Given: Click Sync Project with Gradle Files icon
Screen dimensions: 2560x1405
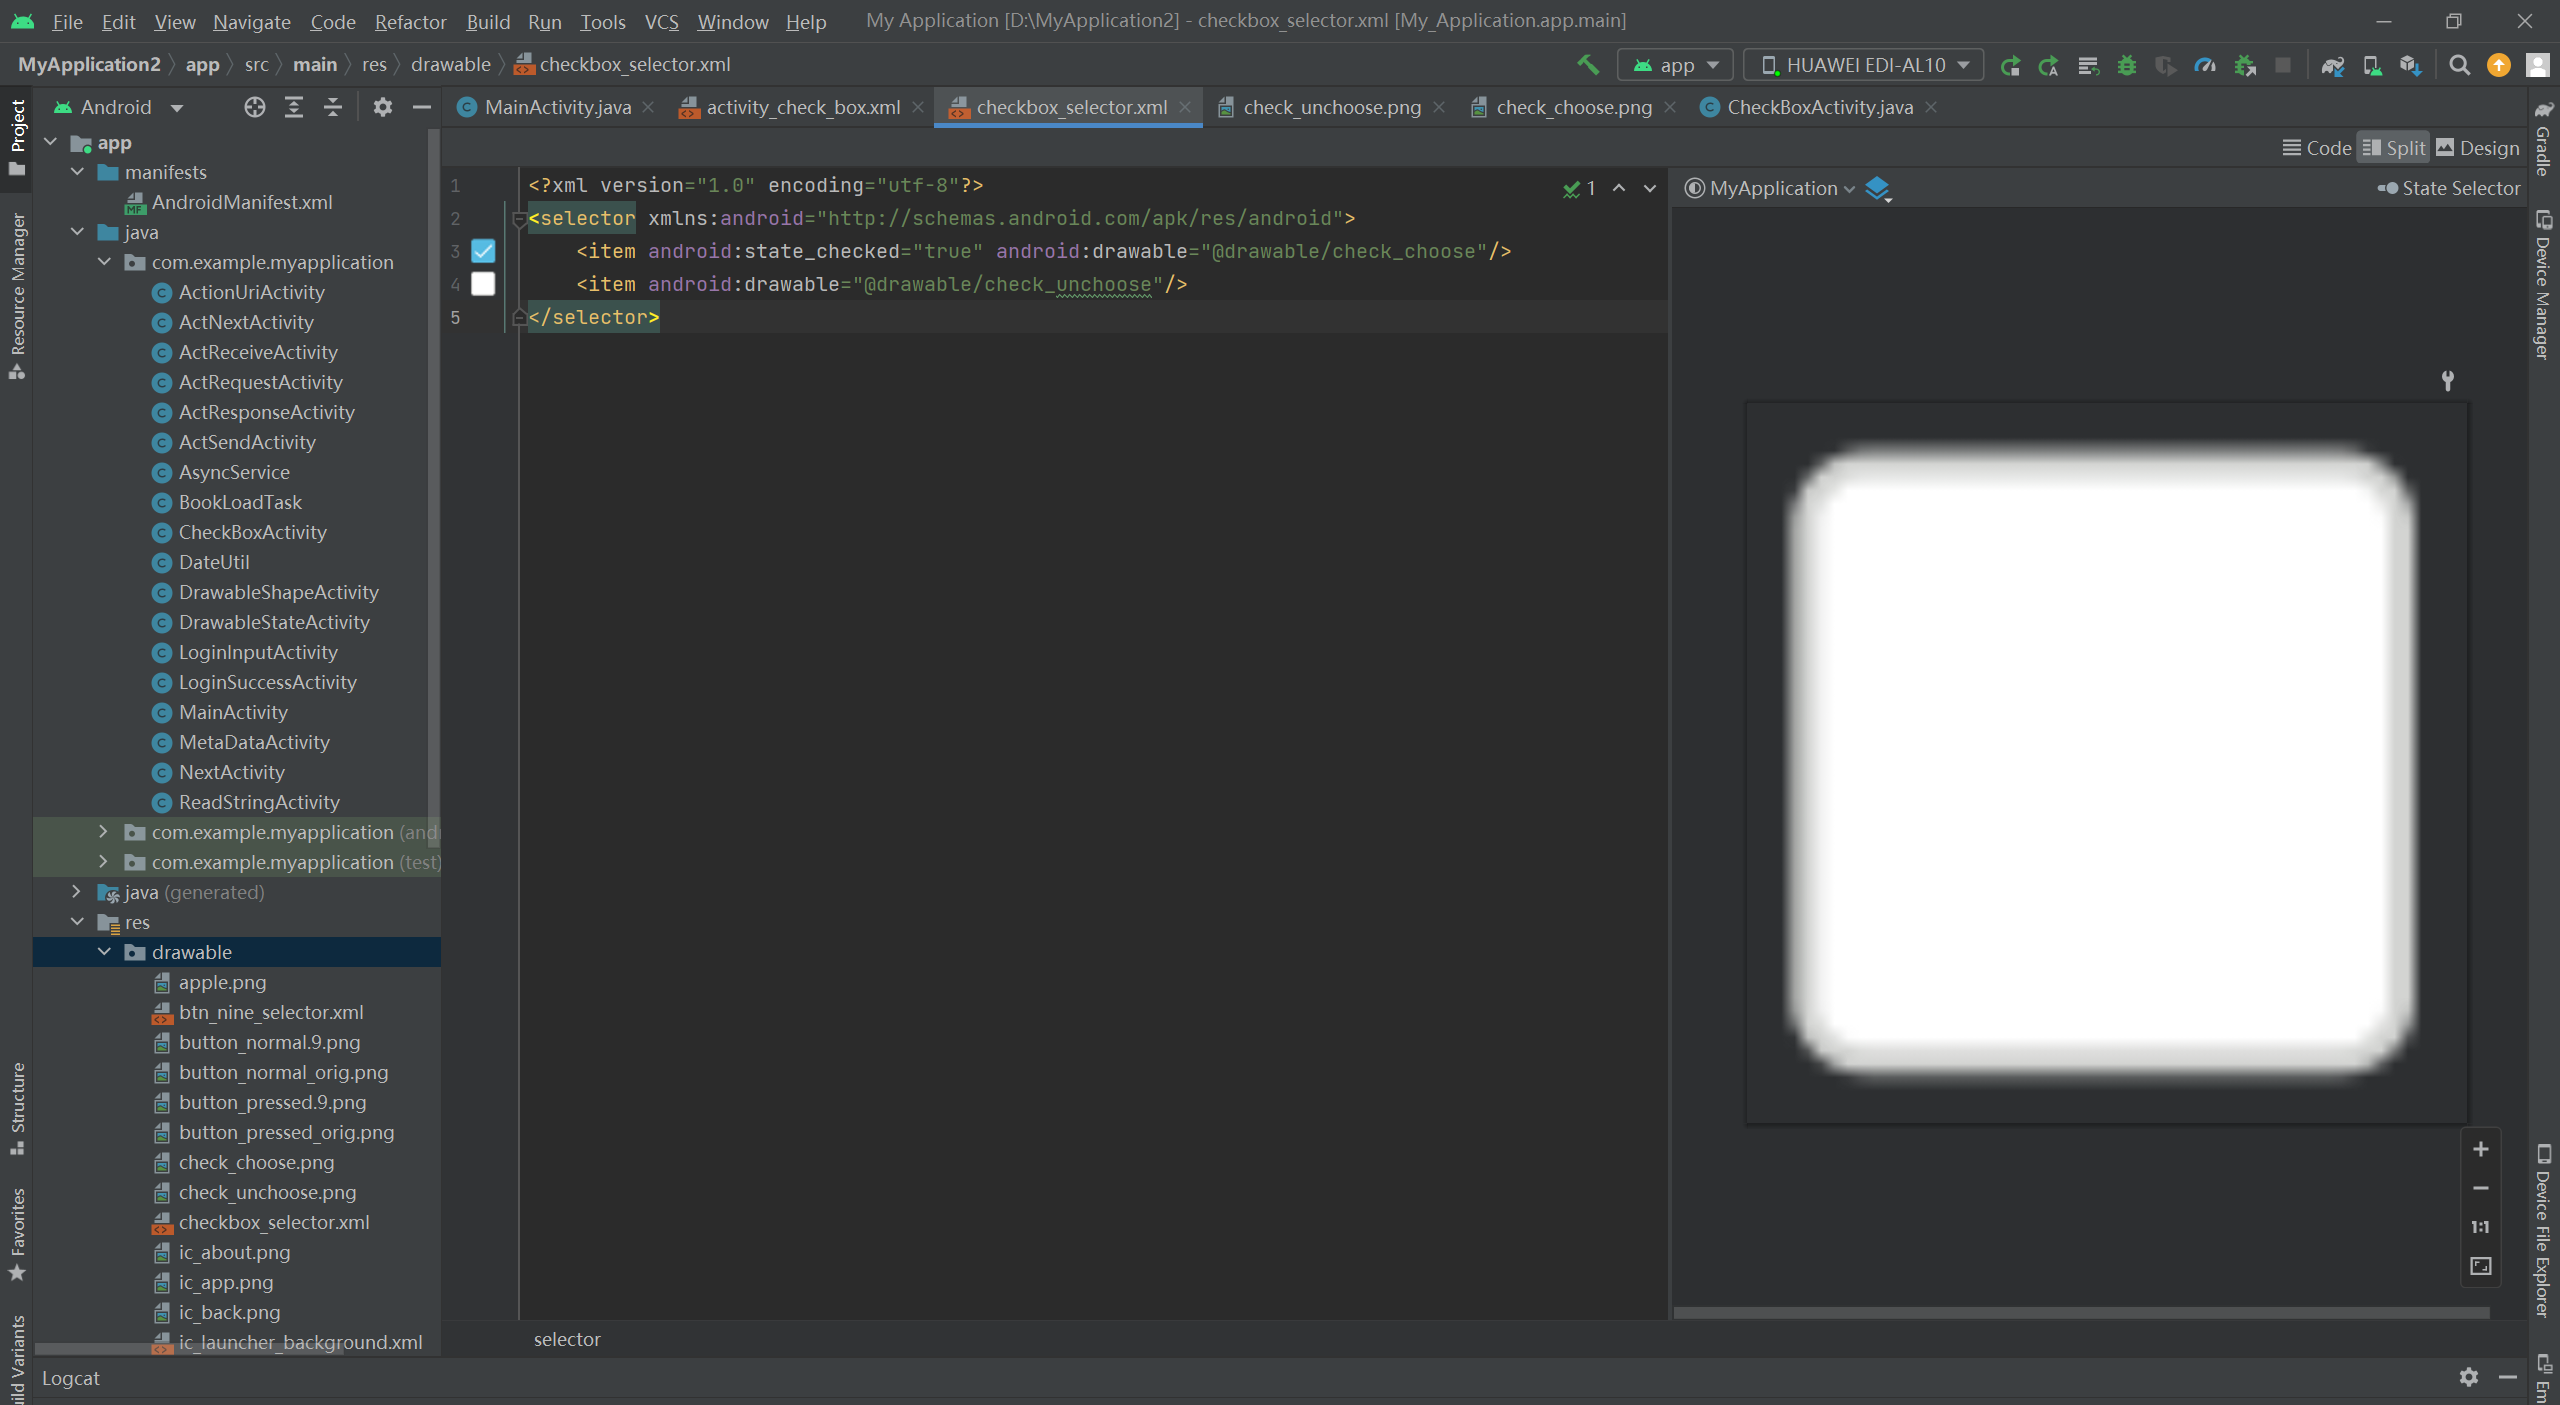Looking at the screenshot, I should tap(2332, 65).
